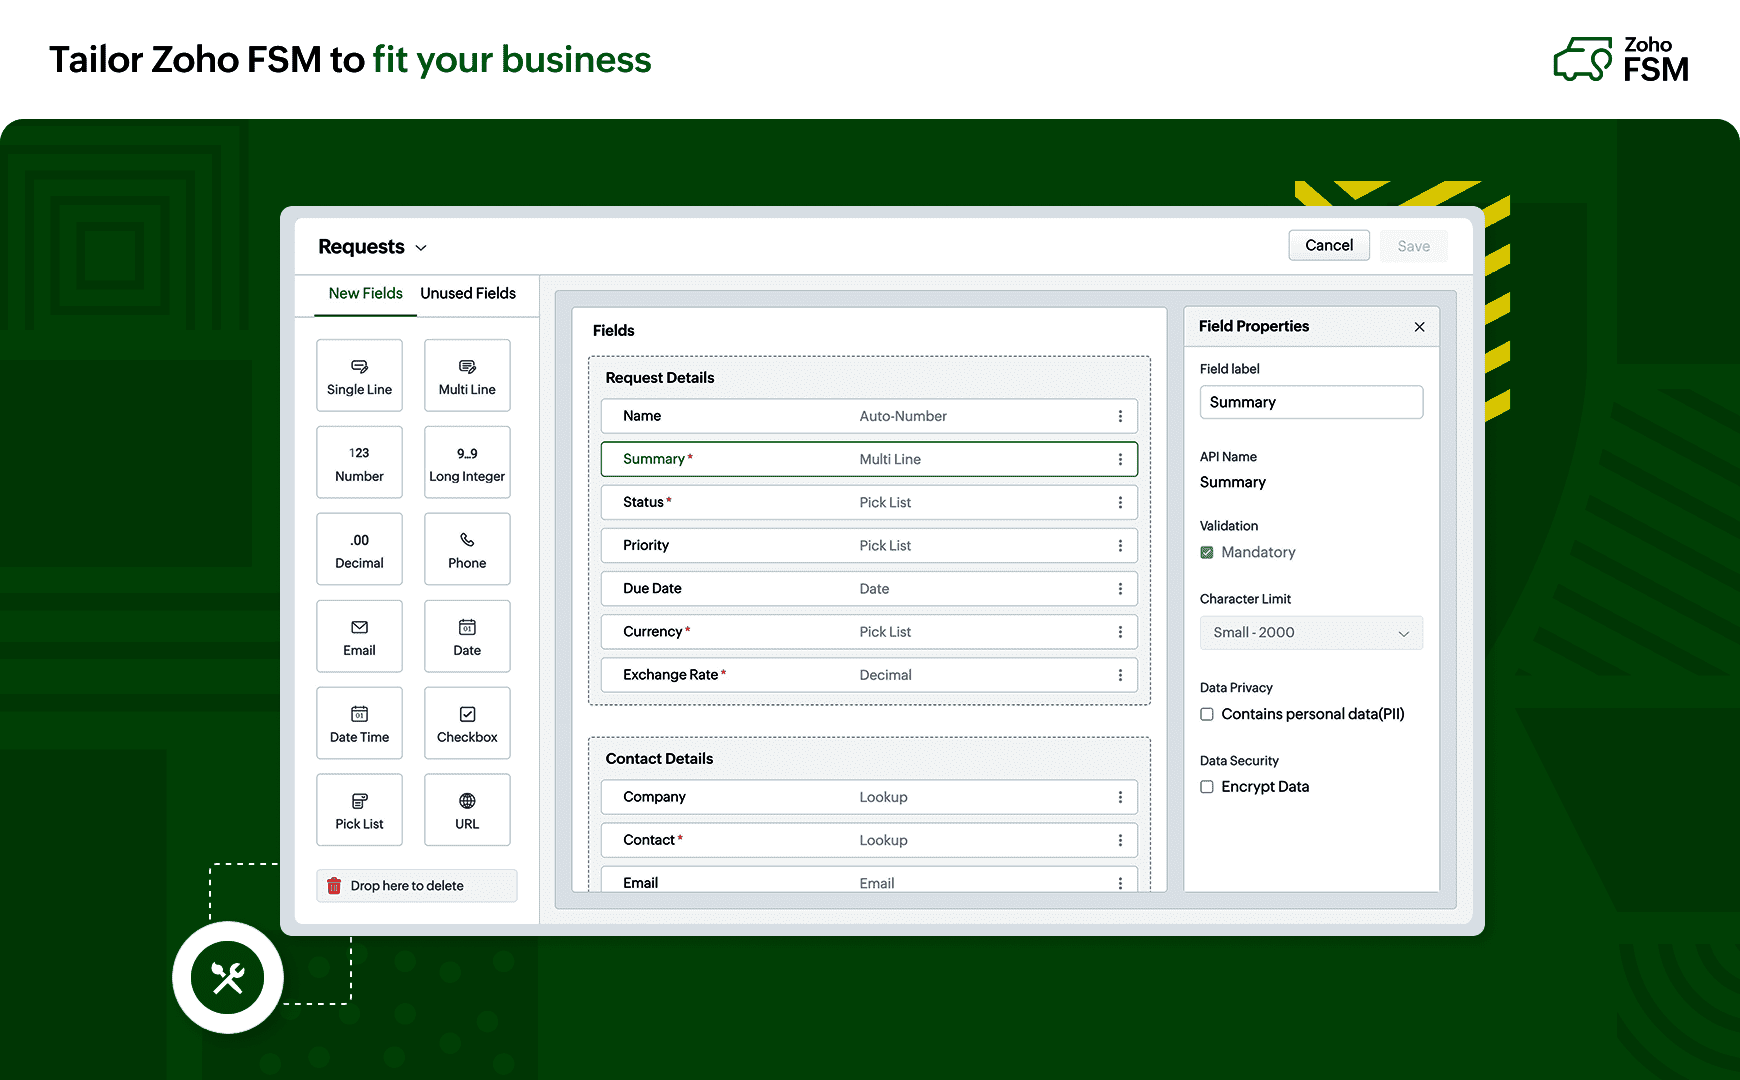Select the URL field tile
The height and width of the screenshot is (1080, 1740).
pos(467,810)
